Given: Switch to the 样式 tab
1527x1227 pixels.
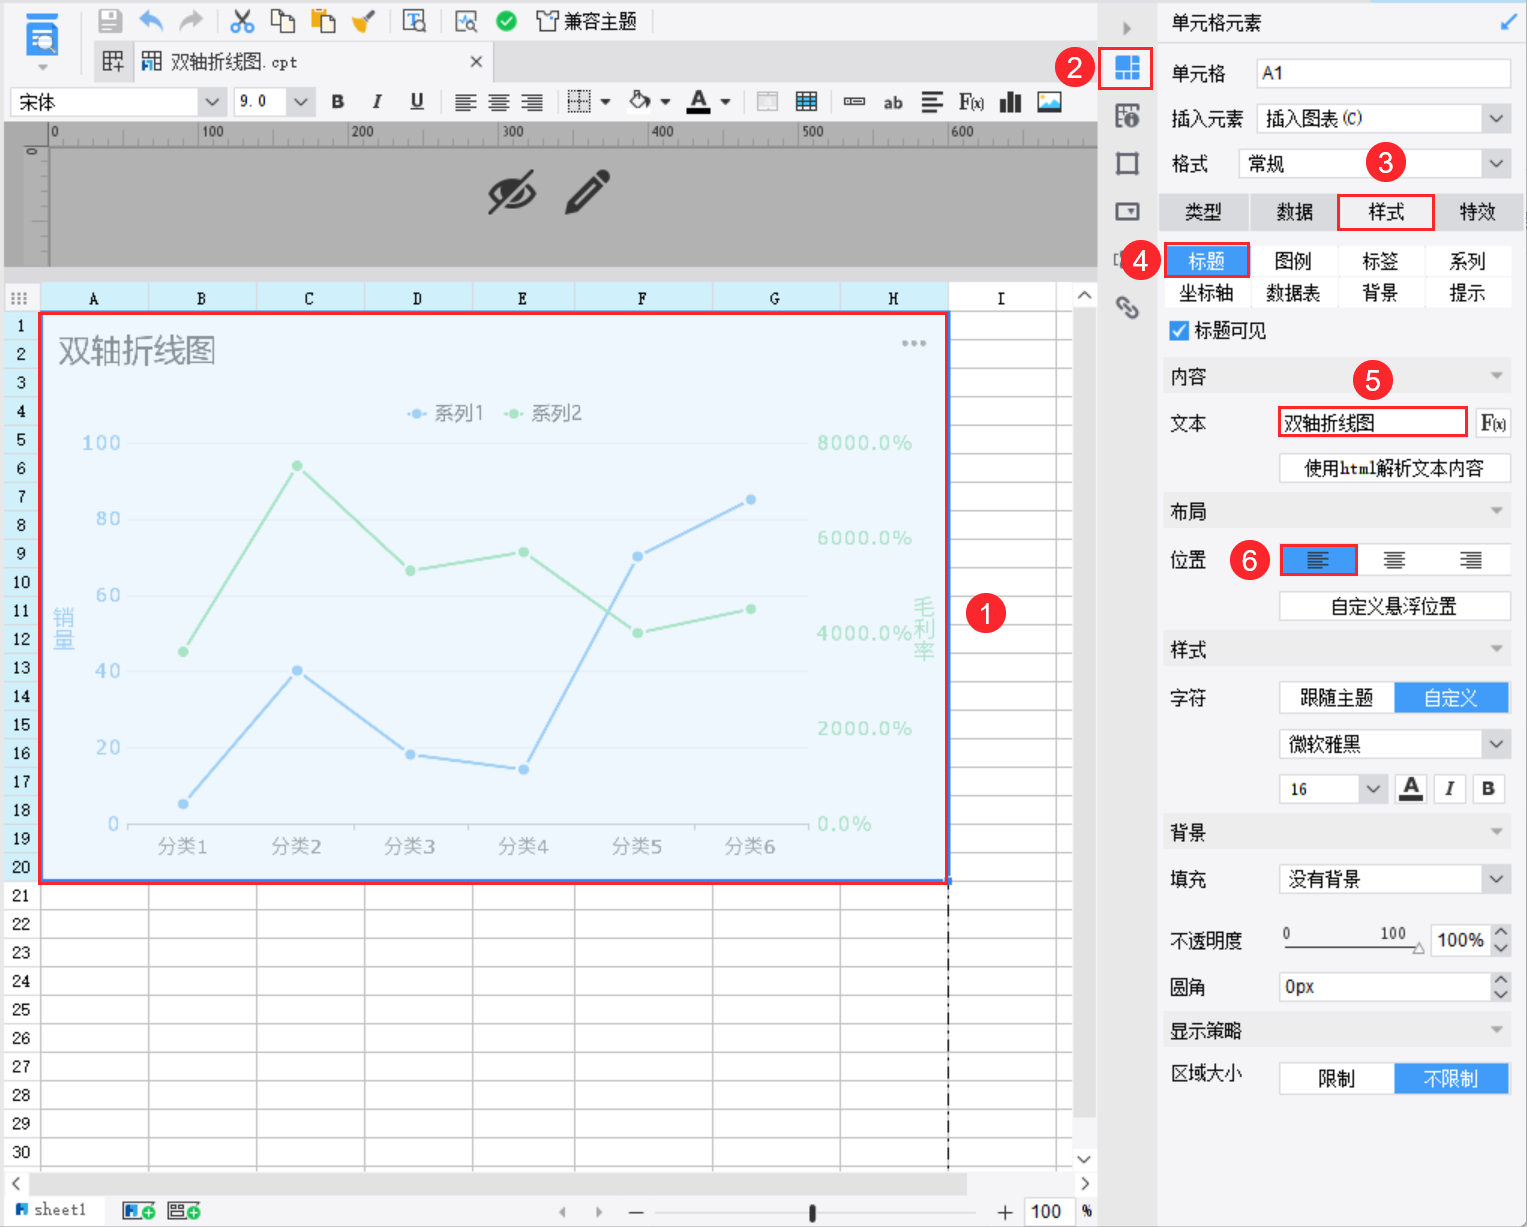Looking at the screenshot, I should coord(1386,212).
